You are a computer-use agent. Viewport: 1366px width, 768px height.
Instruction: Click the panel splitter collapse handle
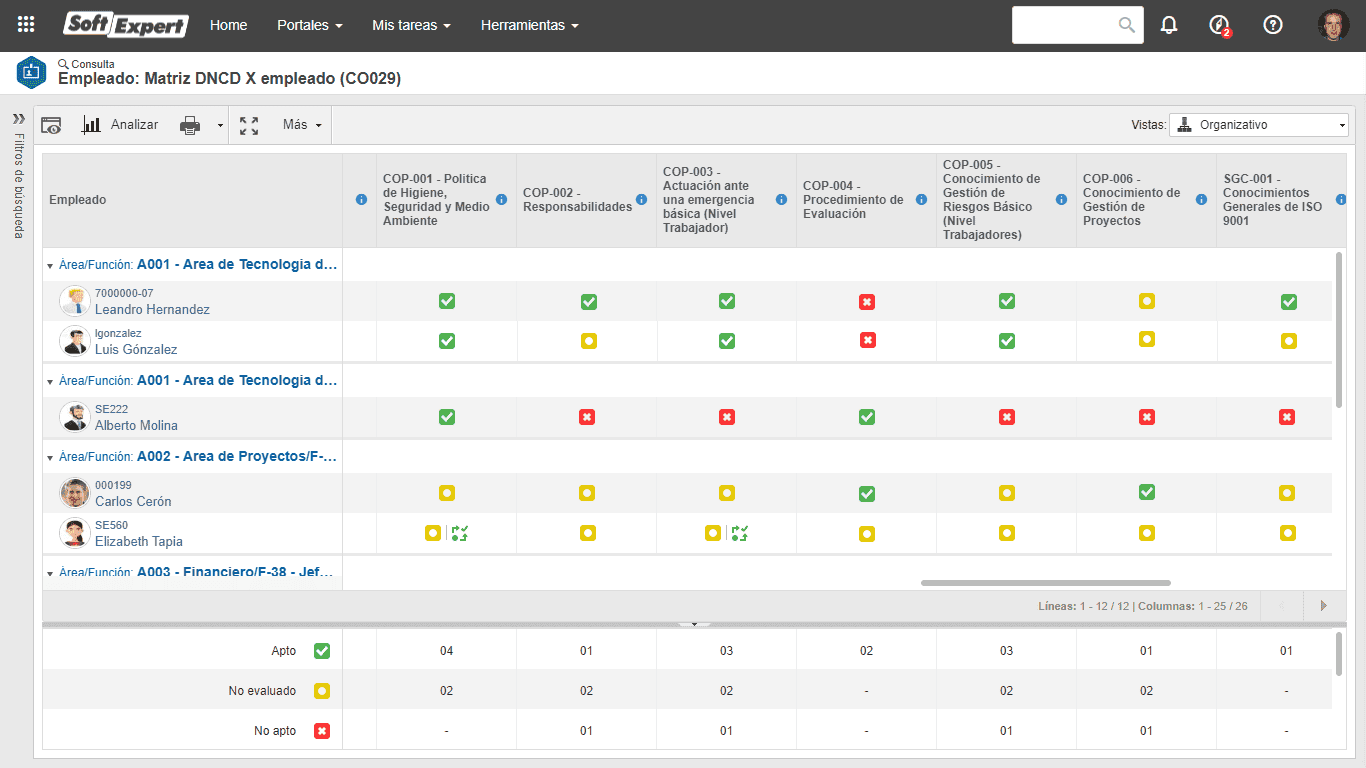point(694,624)
